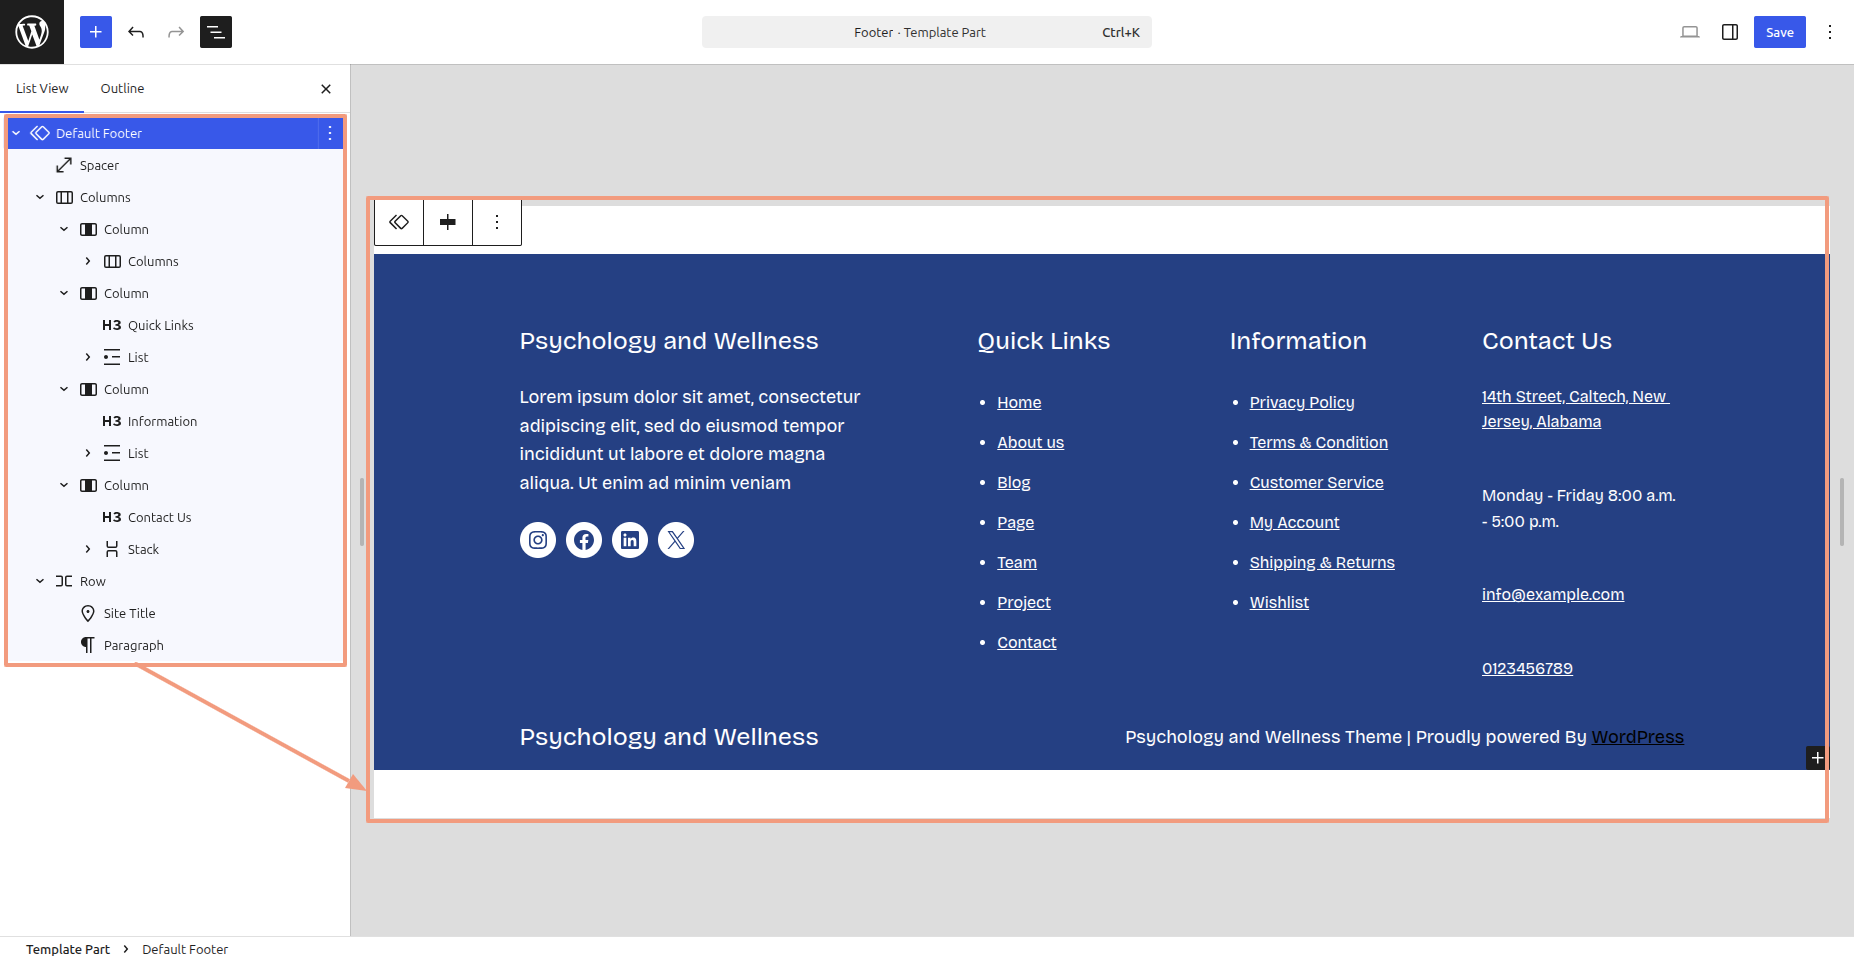The height and width of the screenshot is (961, 1854).
Task: Click the 0123456789 phone link
Action: (1527, 668)
